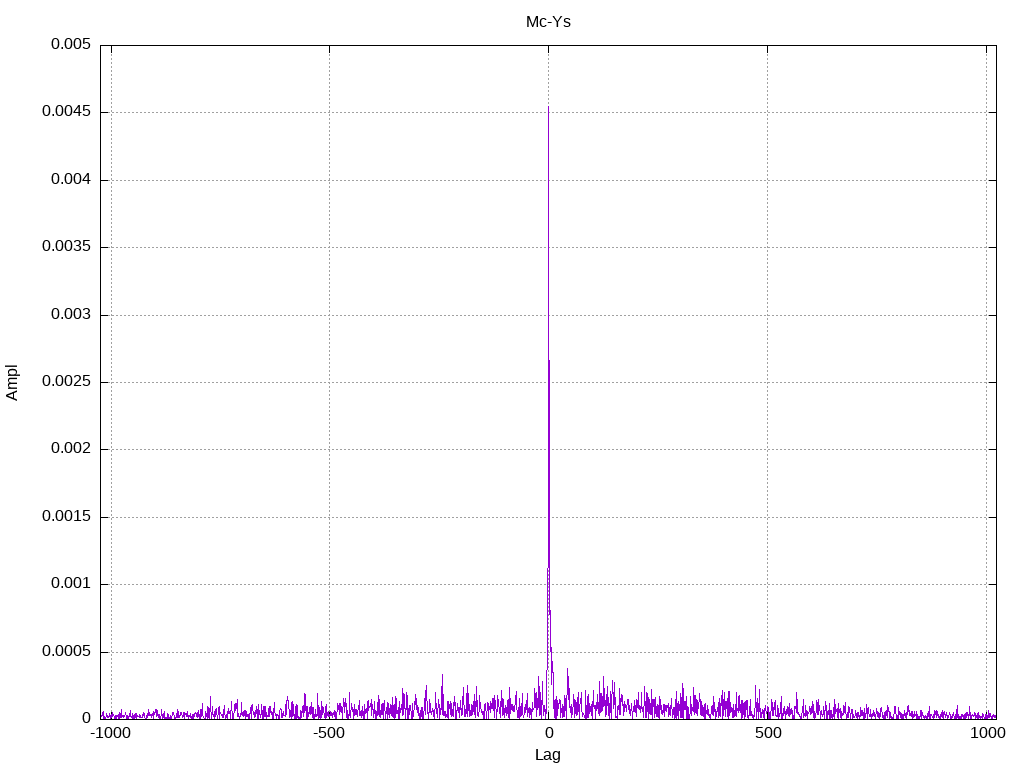This screenshot has height=768, width=1024.
Task: Click the y-axis tick value 0.005
Action: pos(71,44)
